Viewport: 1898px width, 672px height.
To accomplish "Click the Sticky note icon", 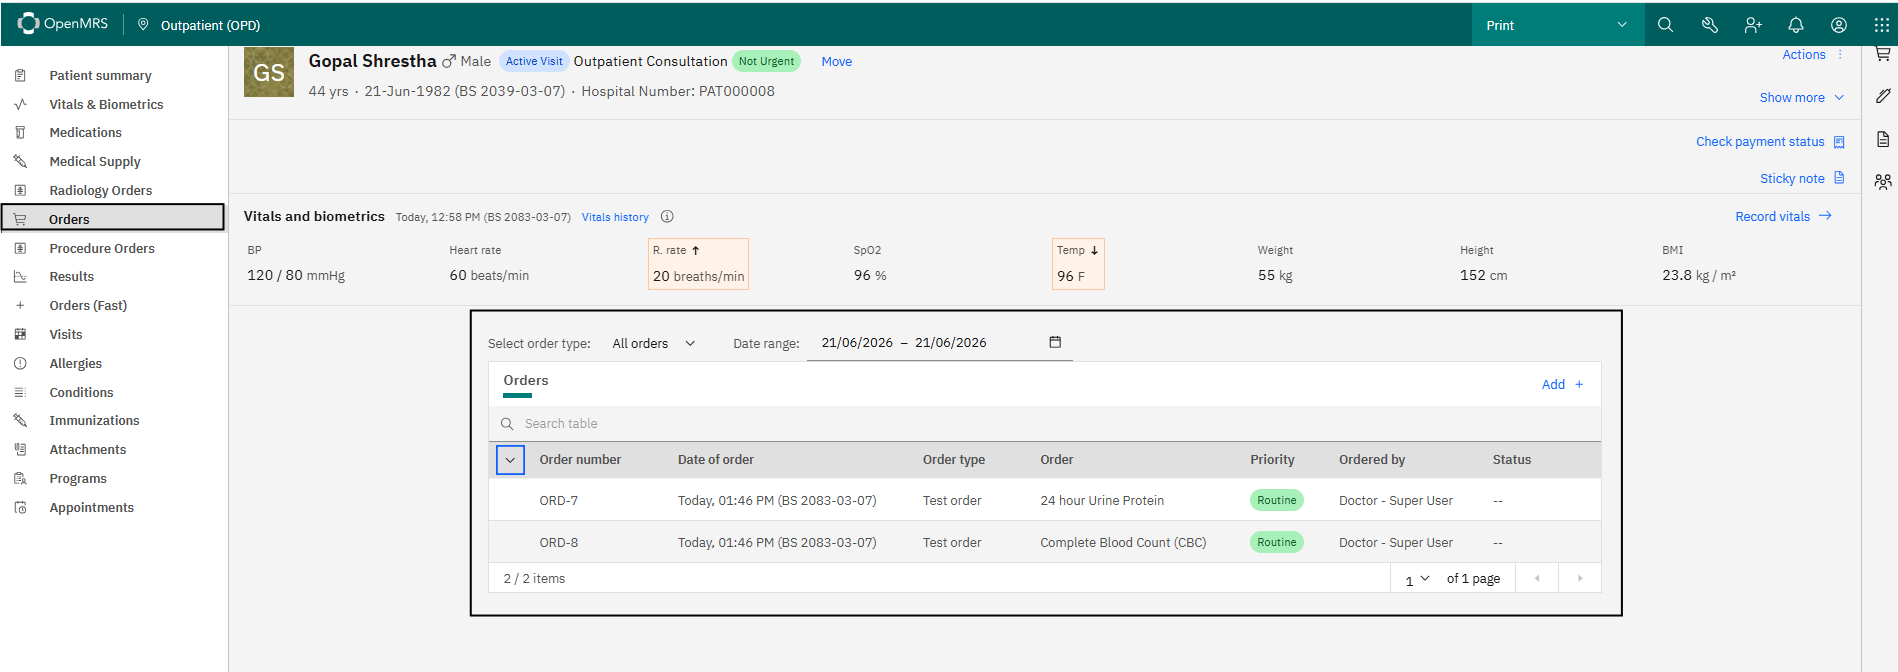I will pyautogui.click(x=1839, y=178).
